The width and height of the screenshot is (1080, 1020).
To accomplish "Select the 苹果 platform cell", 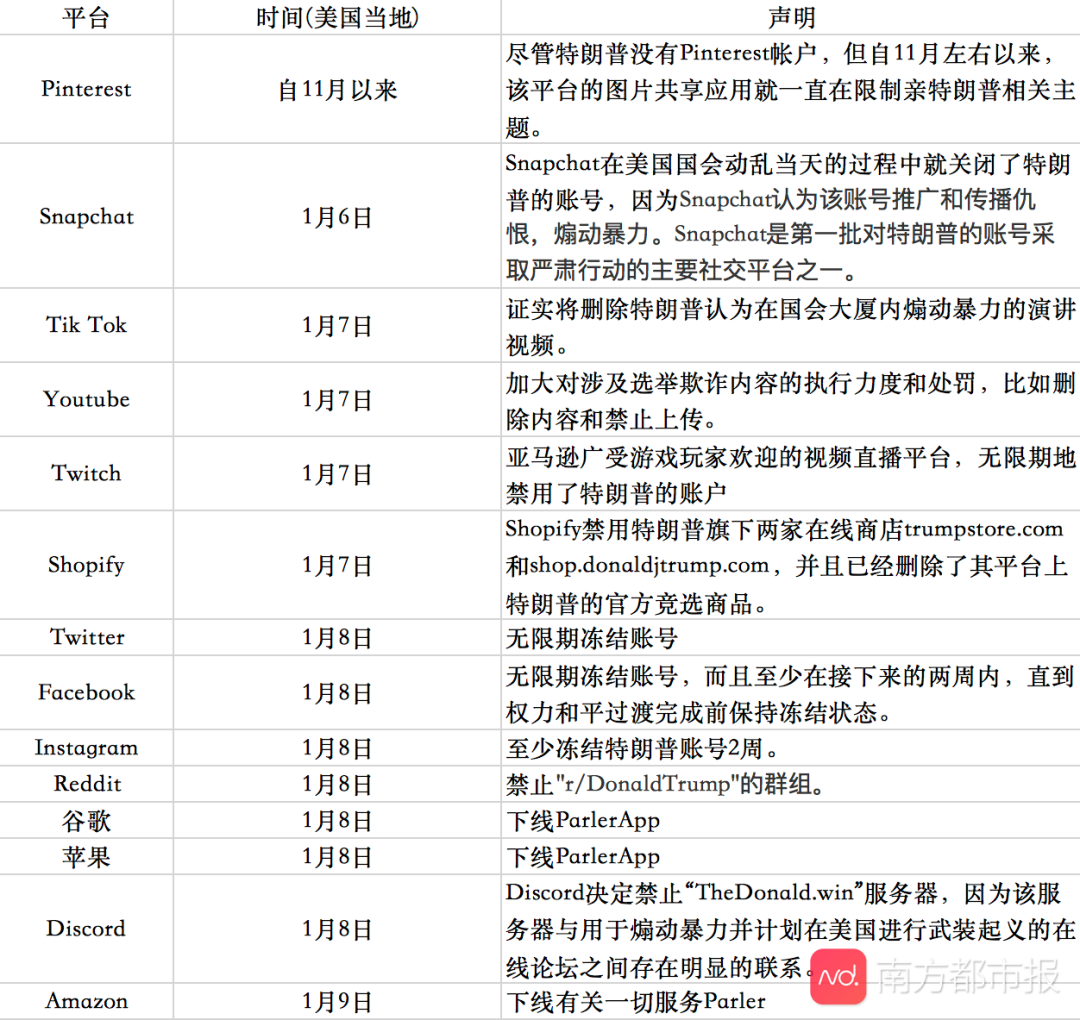I will pos(86,857).
